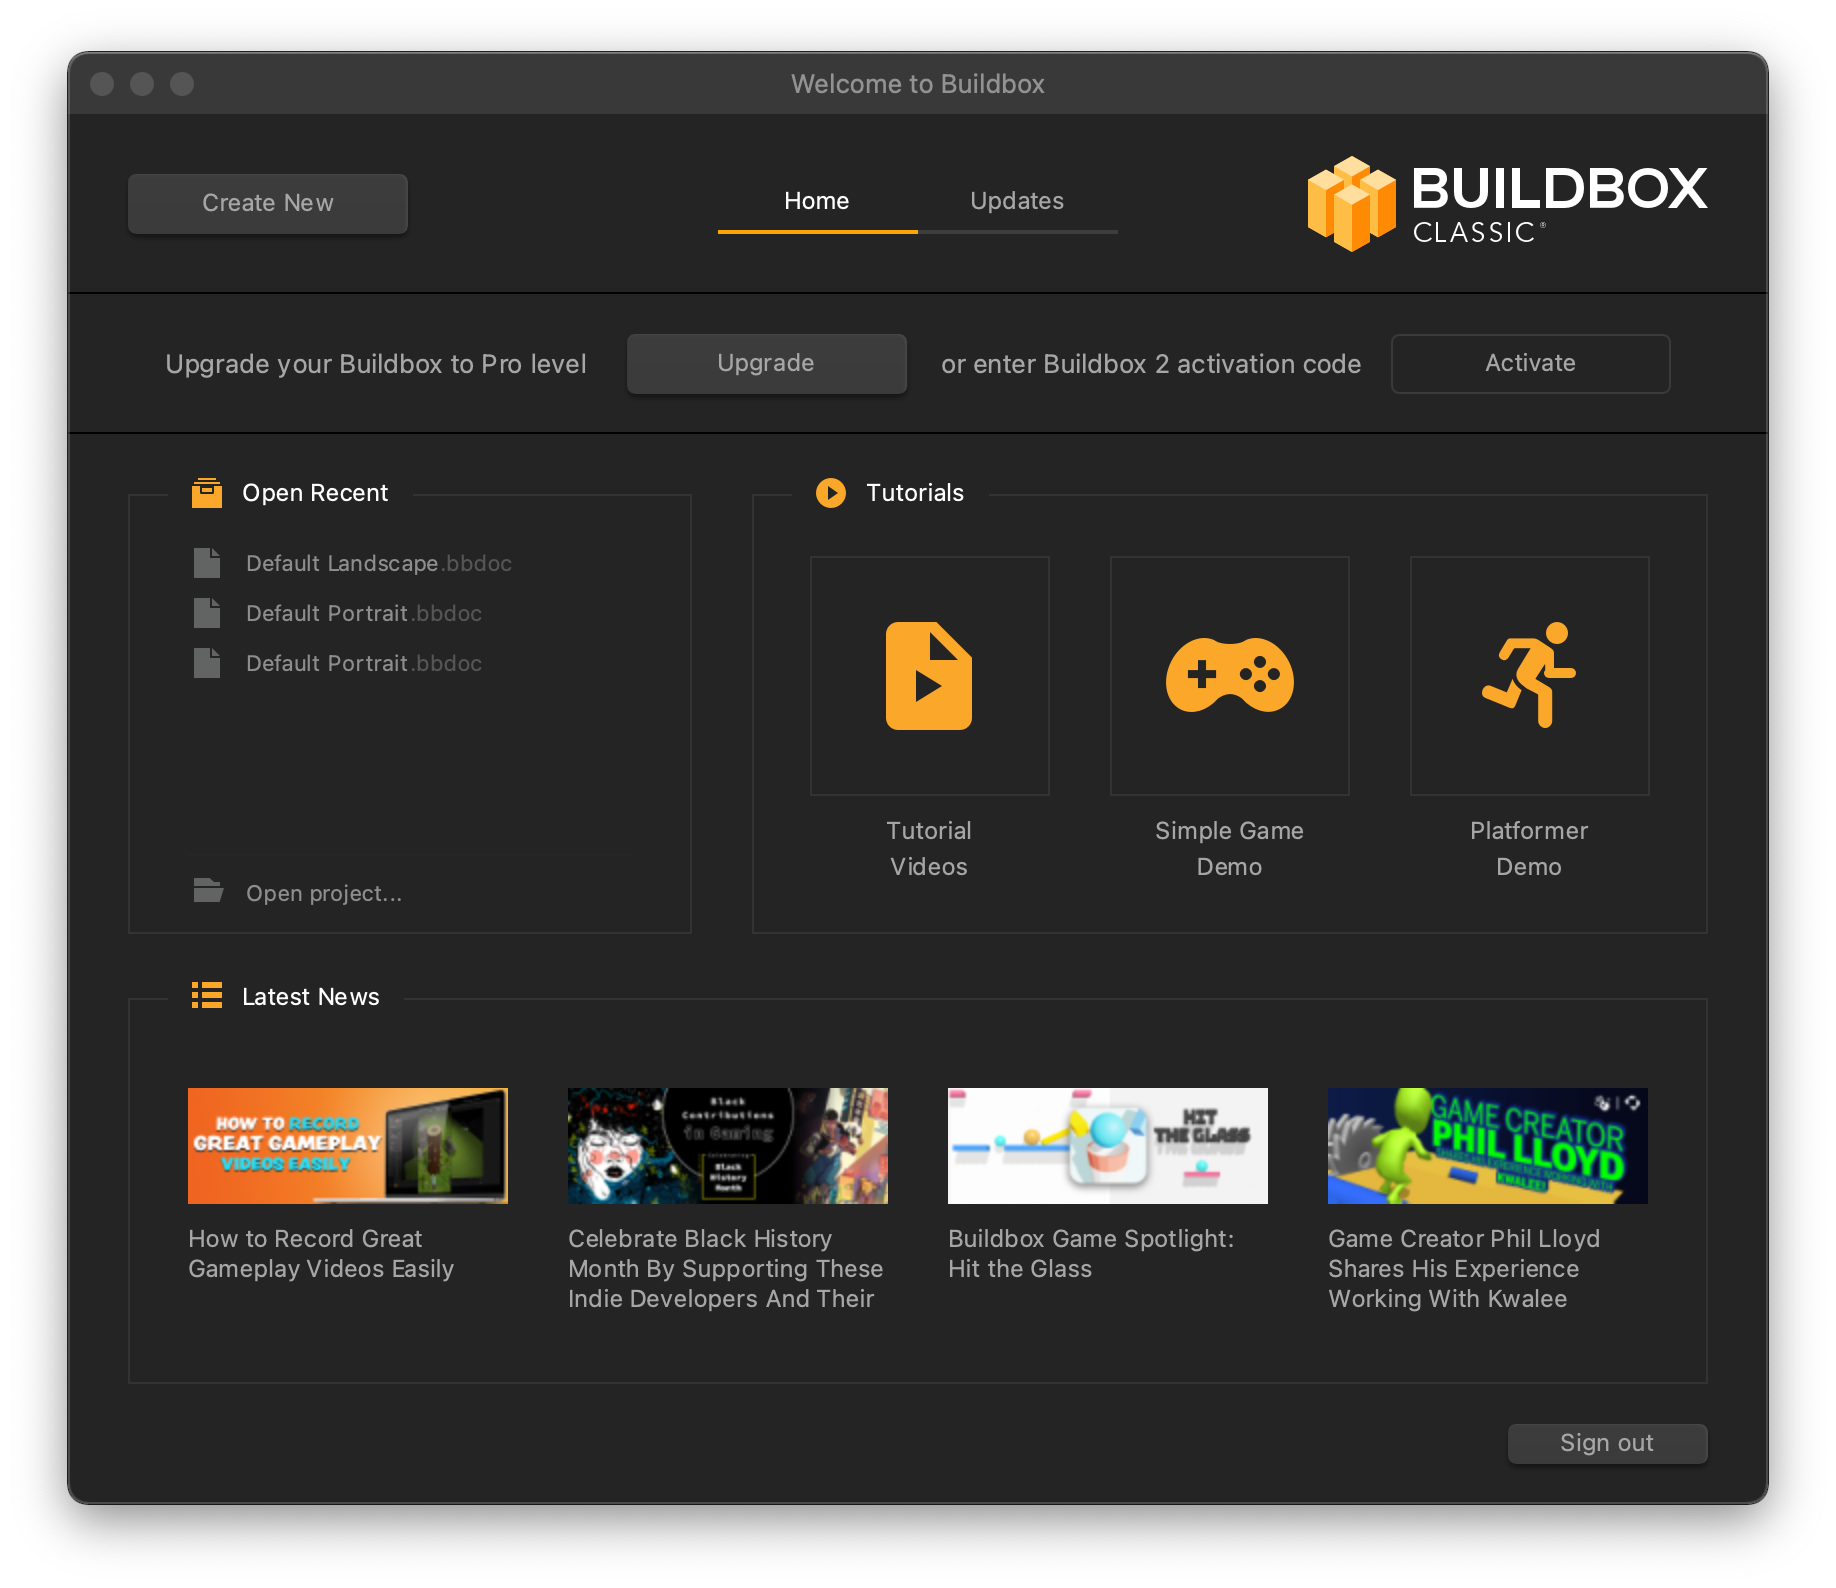
Task: Sign out of Buildbox
Action: pos(1606,1443)
